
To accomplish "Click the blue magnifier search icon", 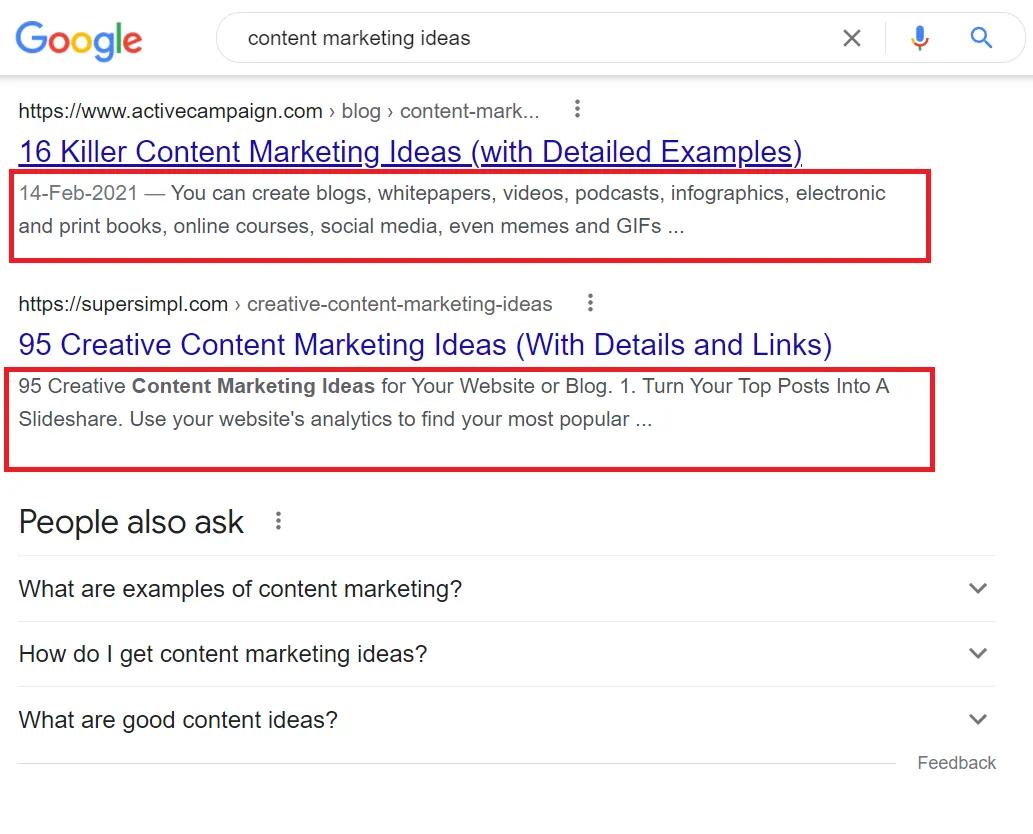I will [981, 39].
